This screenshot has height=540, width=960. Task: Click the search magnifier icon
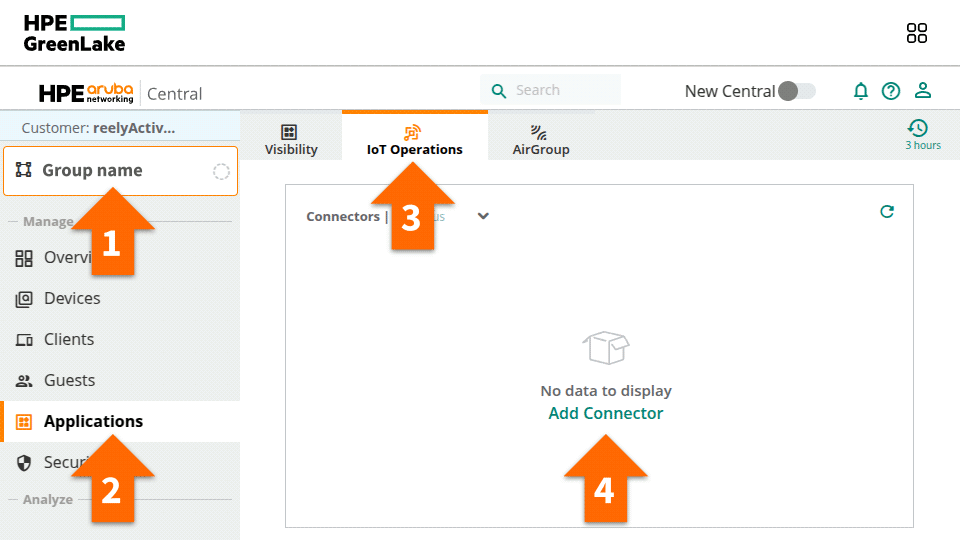[499, 91]
